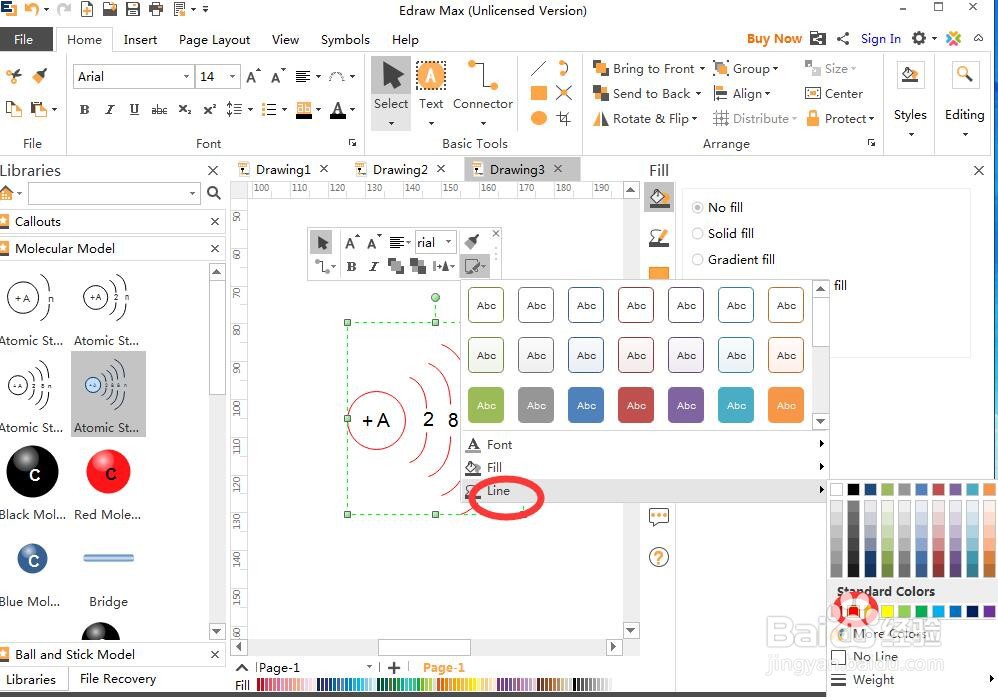Decrease font size in ribbon
Screen dimensions: 998x697
(278, 76)
